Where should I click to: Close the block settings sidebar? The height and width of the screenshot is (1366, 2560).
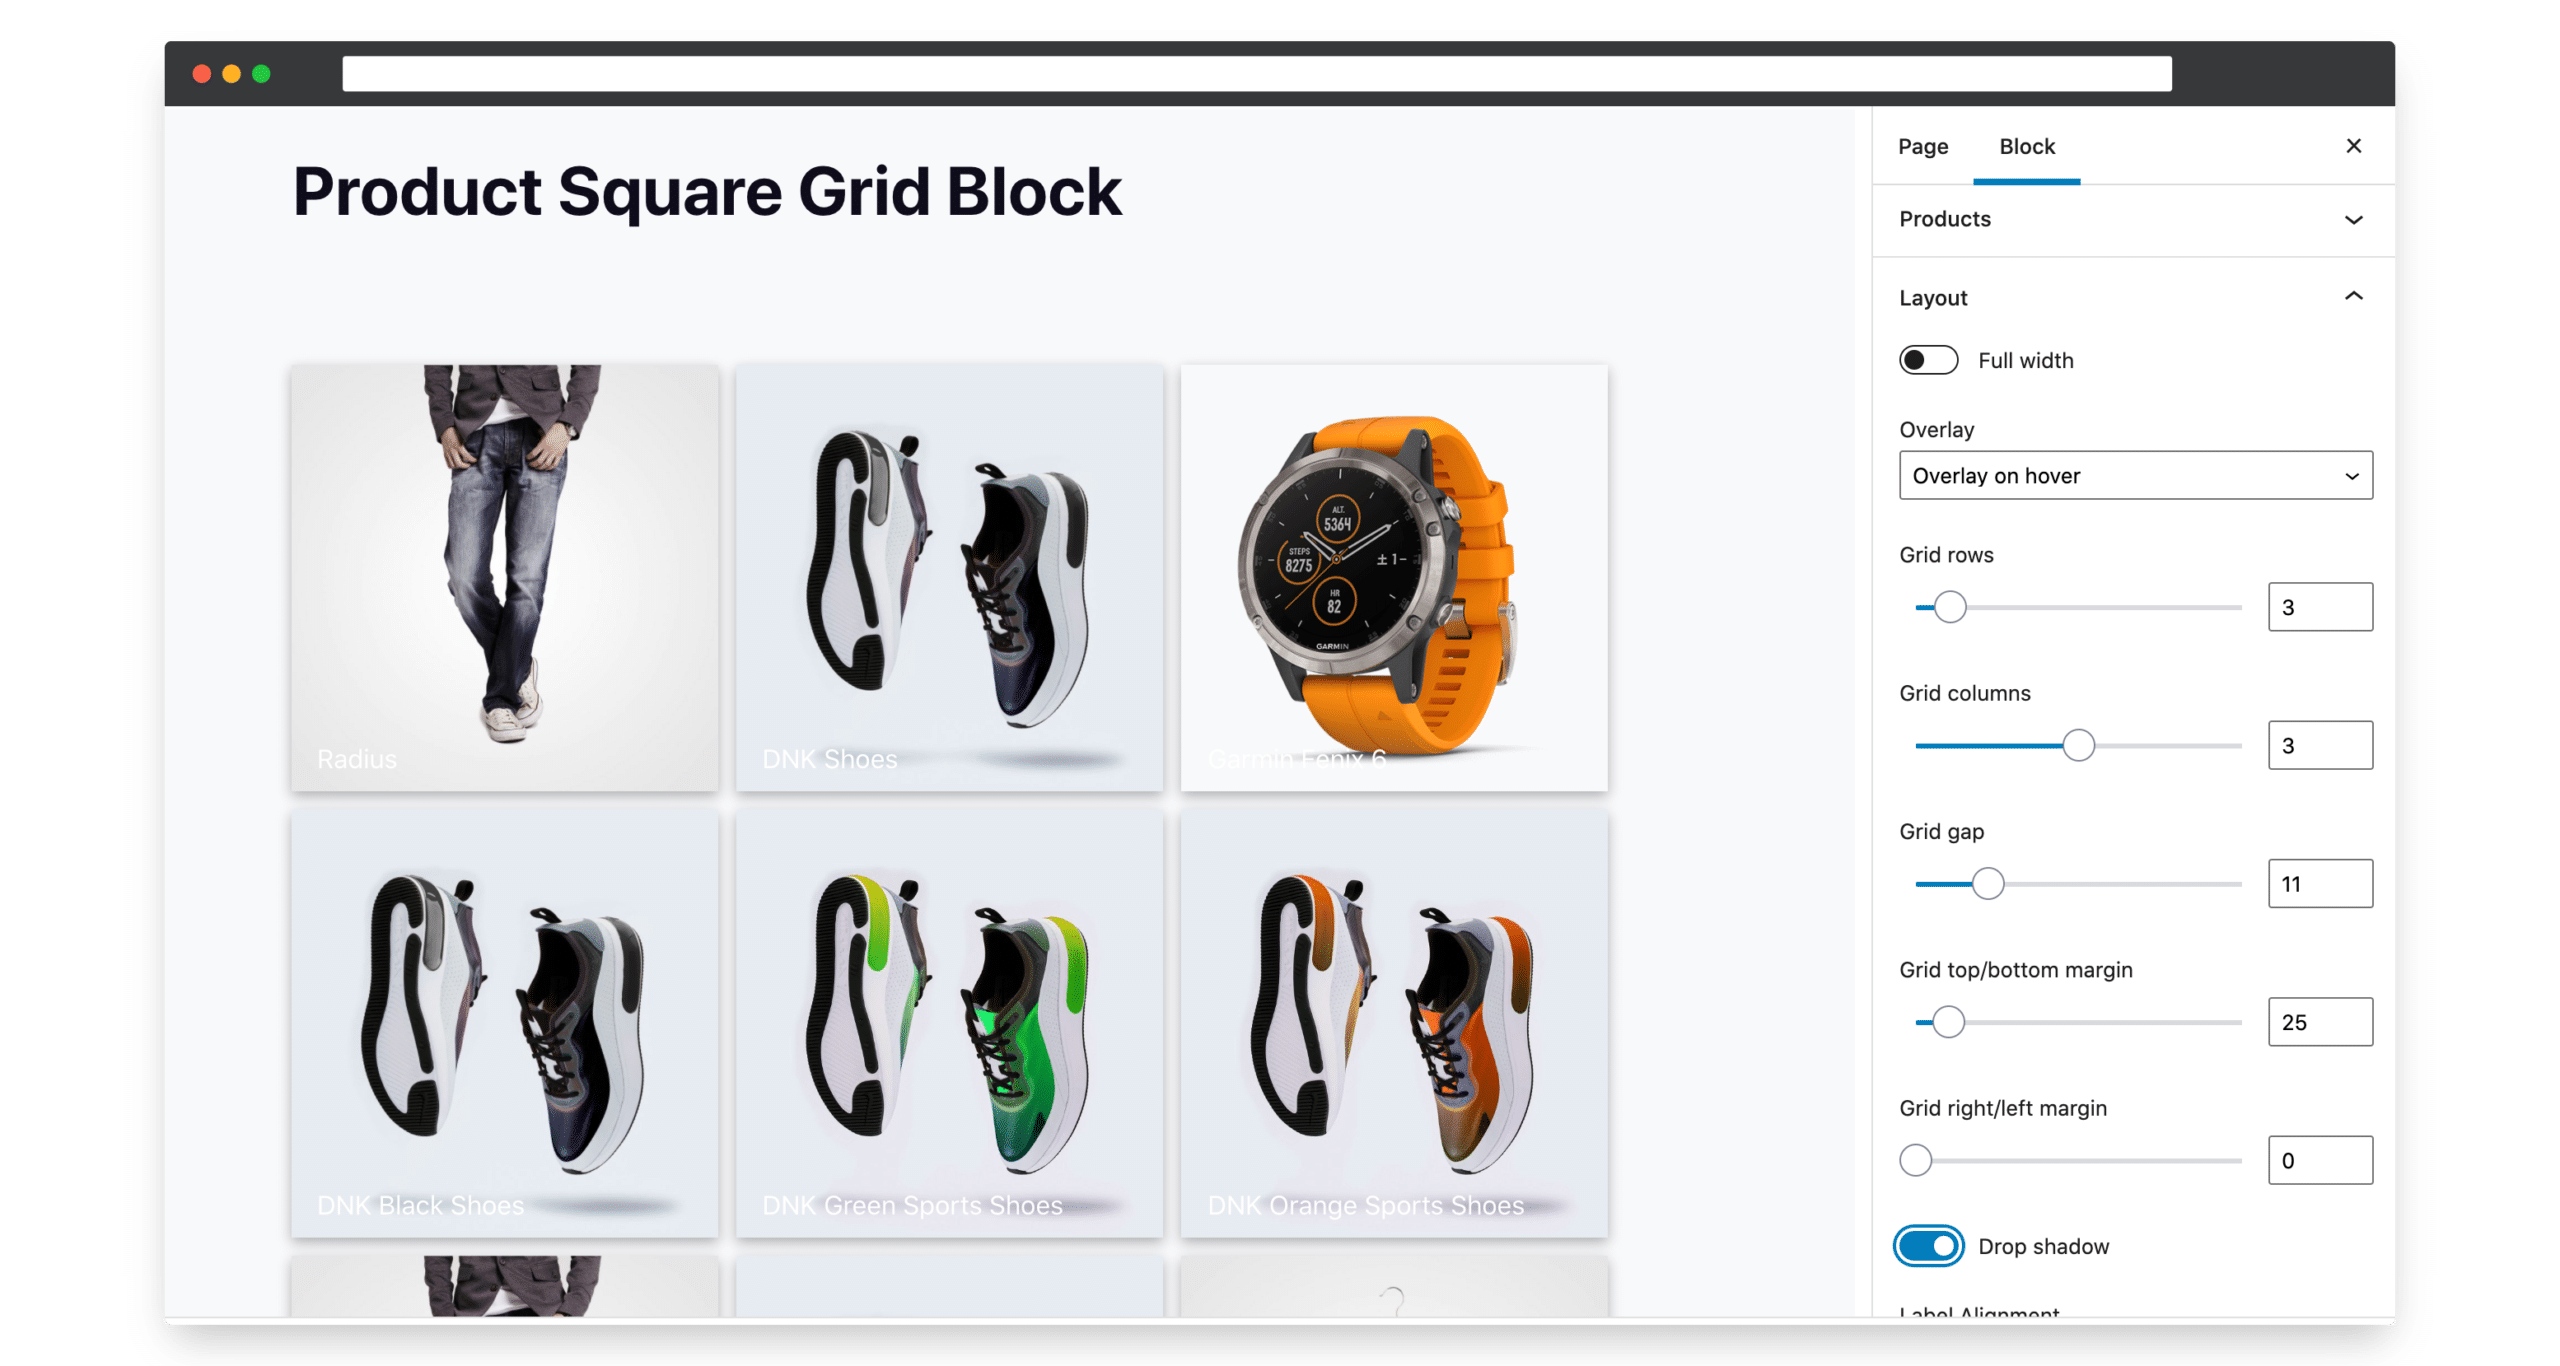(2352, 146)
